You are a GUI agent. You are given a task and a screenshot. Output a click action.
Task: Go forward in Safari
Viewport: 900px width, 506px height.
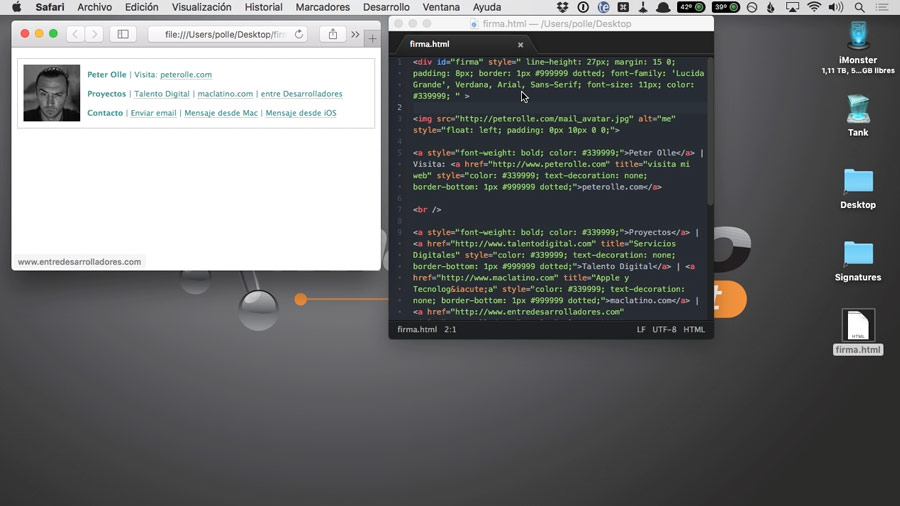(95, 34)
